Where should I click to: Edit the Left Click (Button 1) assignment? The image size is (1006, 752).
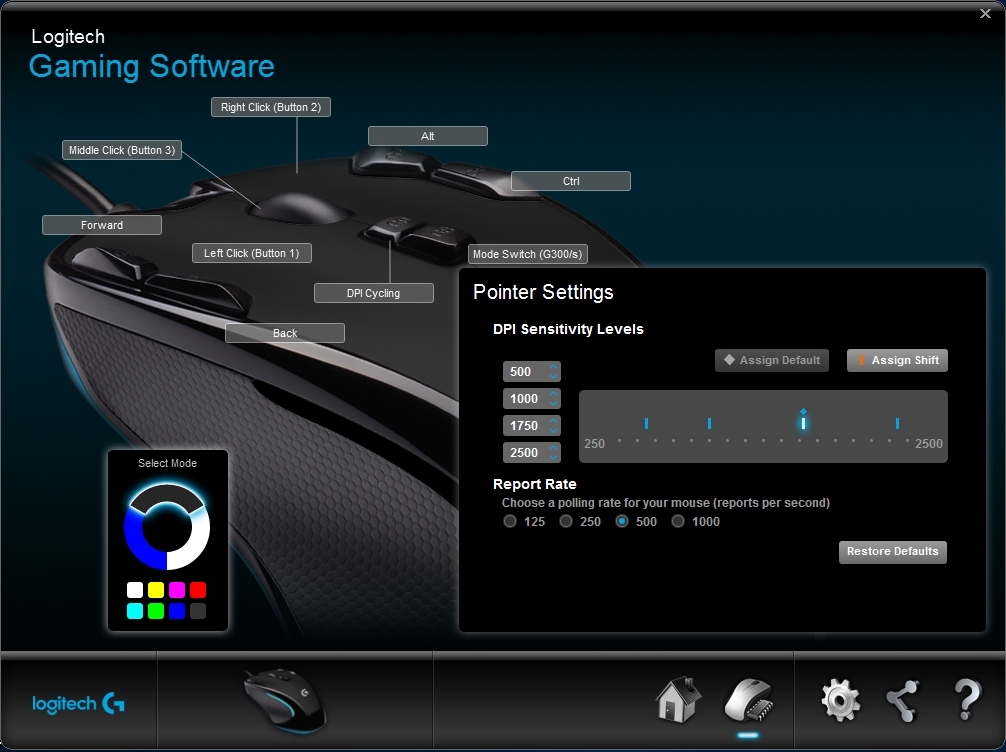(x=252, y=253)
